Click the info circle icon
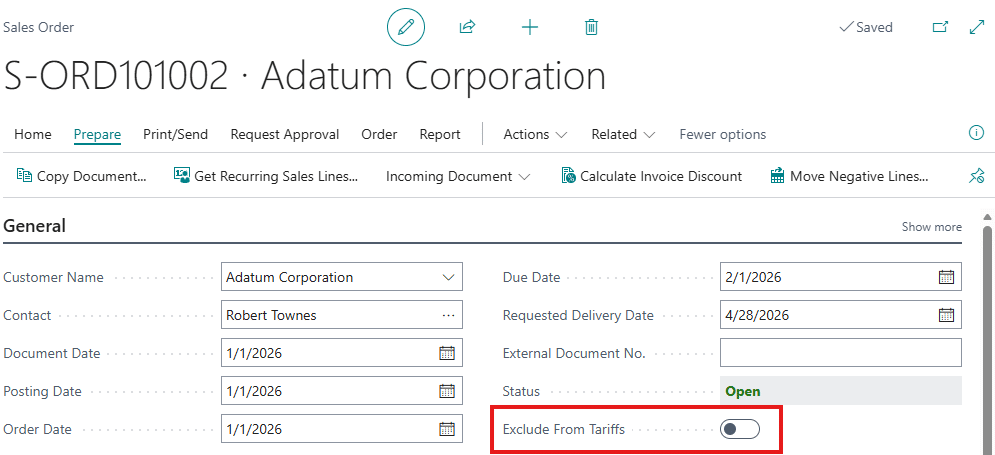The height and width of the screenshot is (455, 995). (977, 133)
